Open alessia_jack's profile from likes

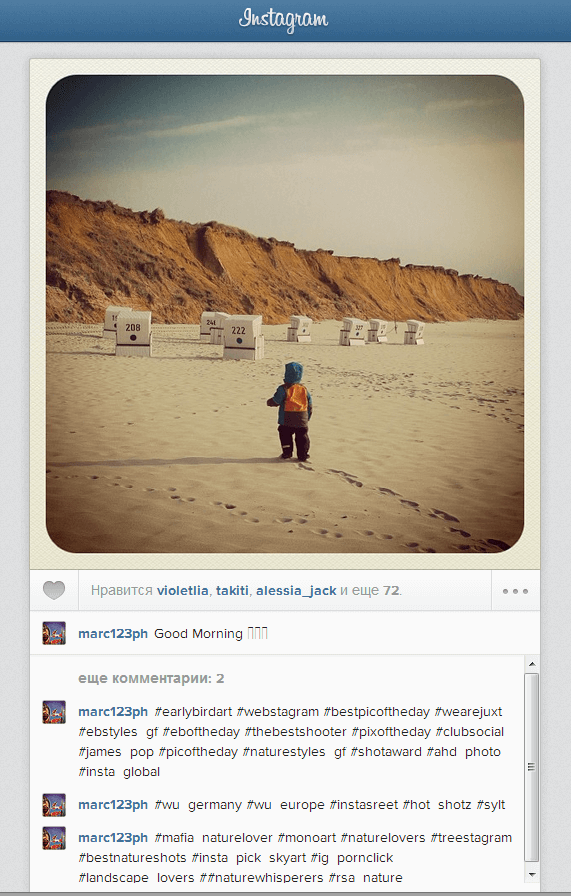coord(296,591)
